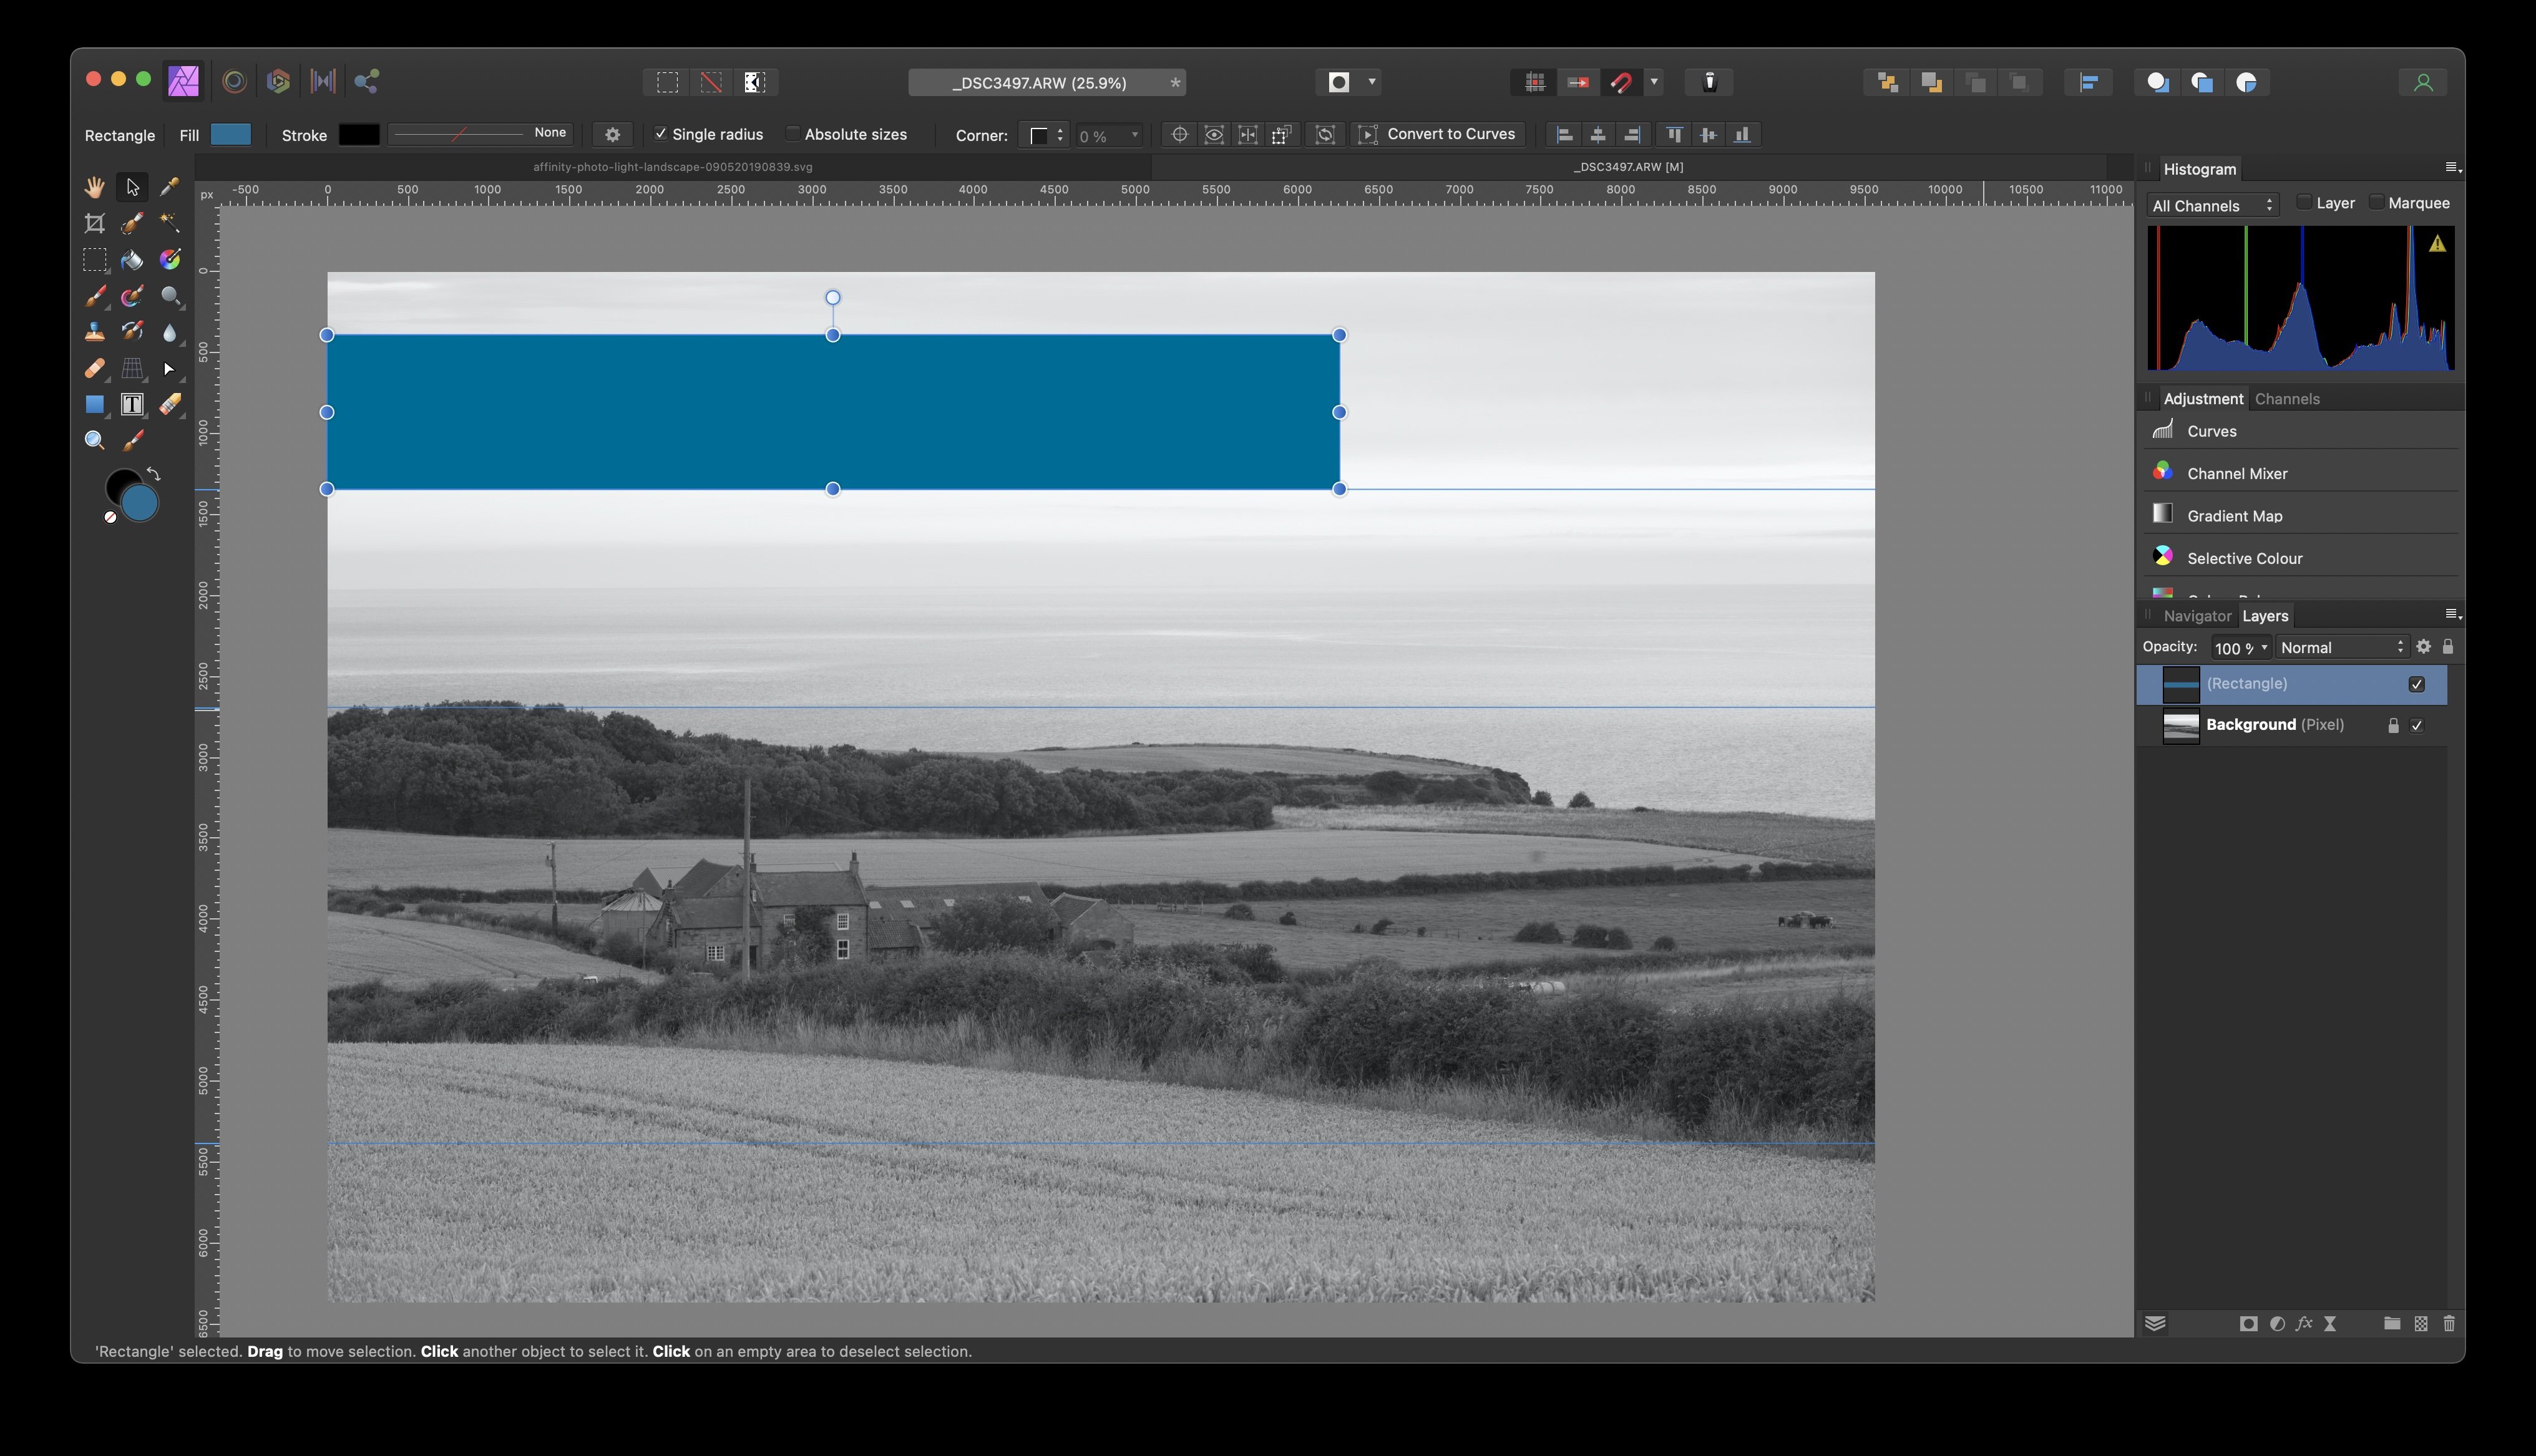Select the Undo Brush tool
This screenshot has width=2536, height=1456.
(x=132, y=332)
